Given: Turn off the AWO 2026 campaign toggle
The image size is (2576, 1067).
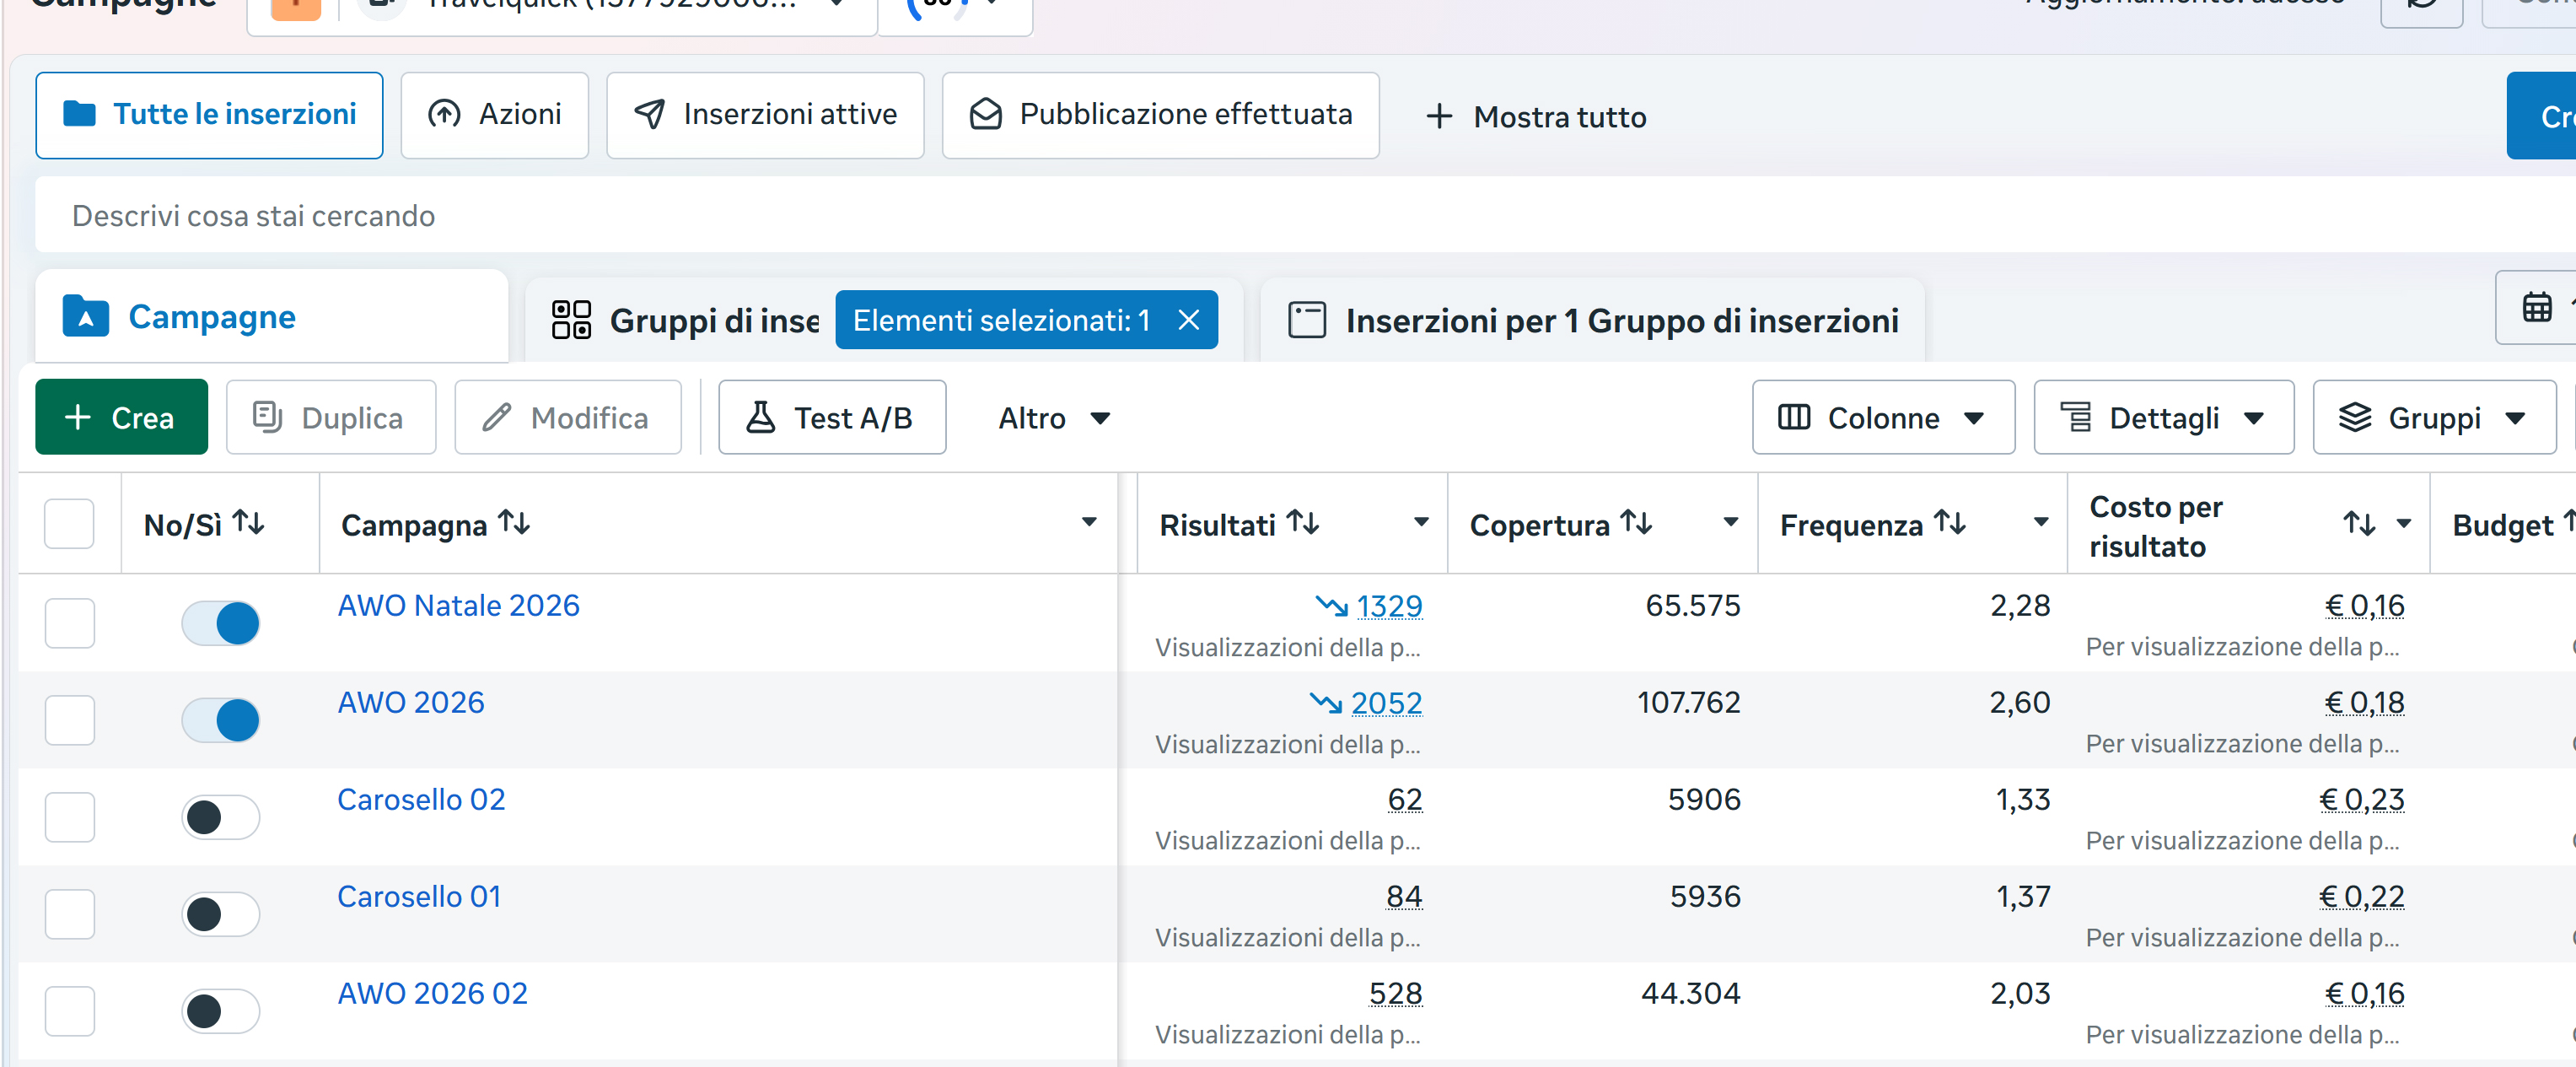Looking at the screenshot, I should pyautogui.click(x=220, y=720).
